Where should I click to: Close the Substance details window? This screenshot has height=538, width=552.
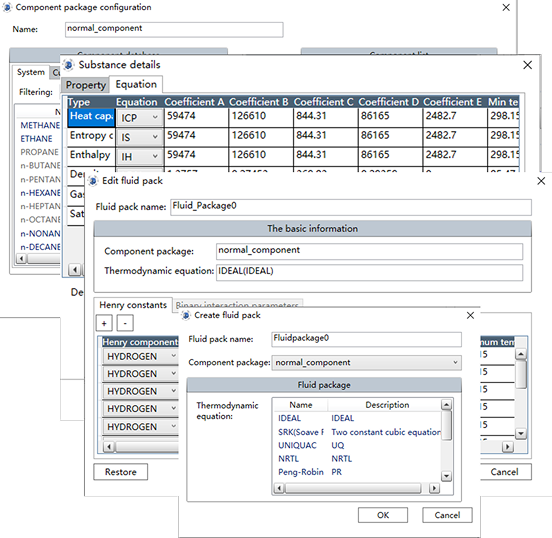coord(527,65)
